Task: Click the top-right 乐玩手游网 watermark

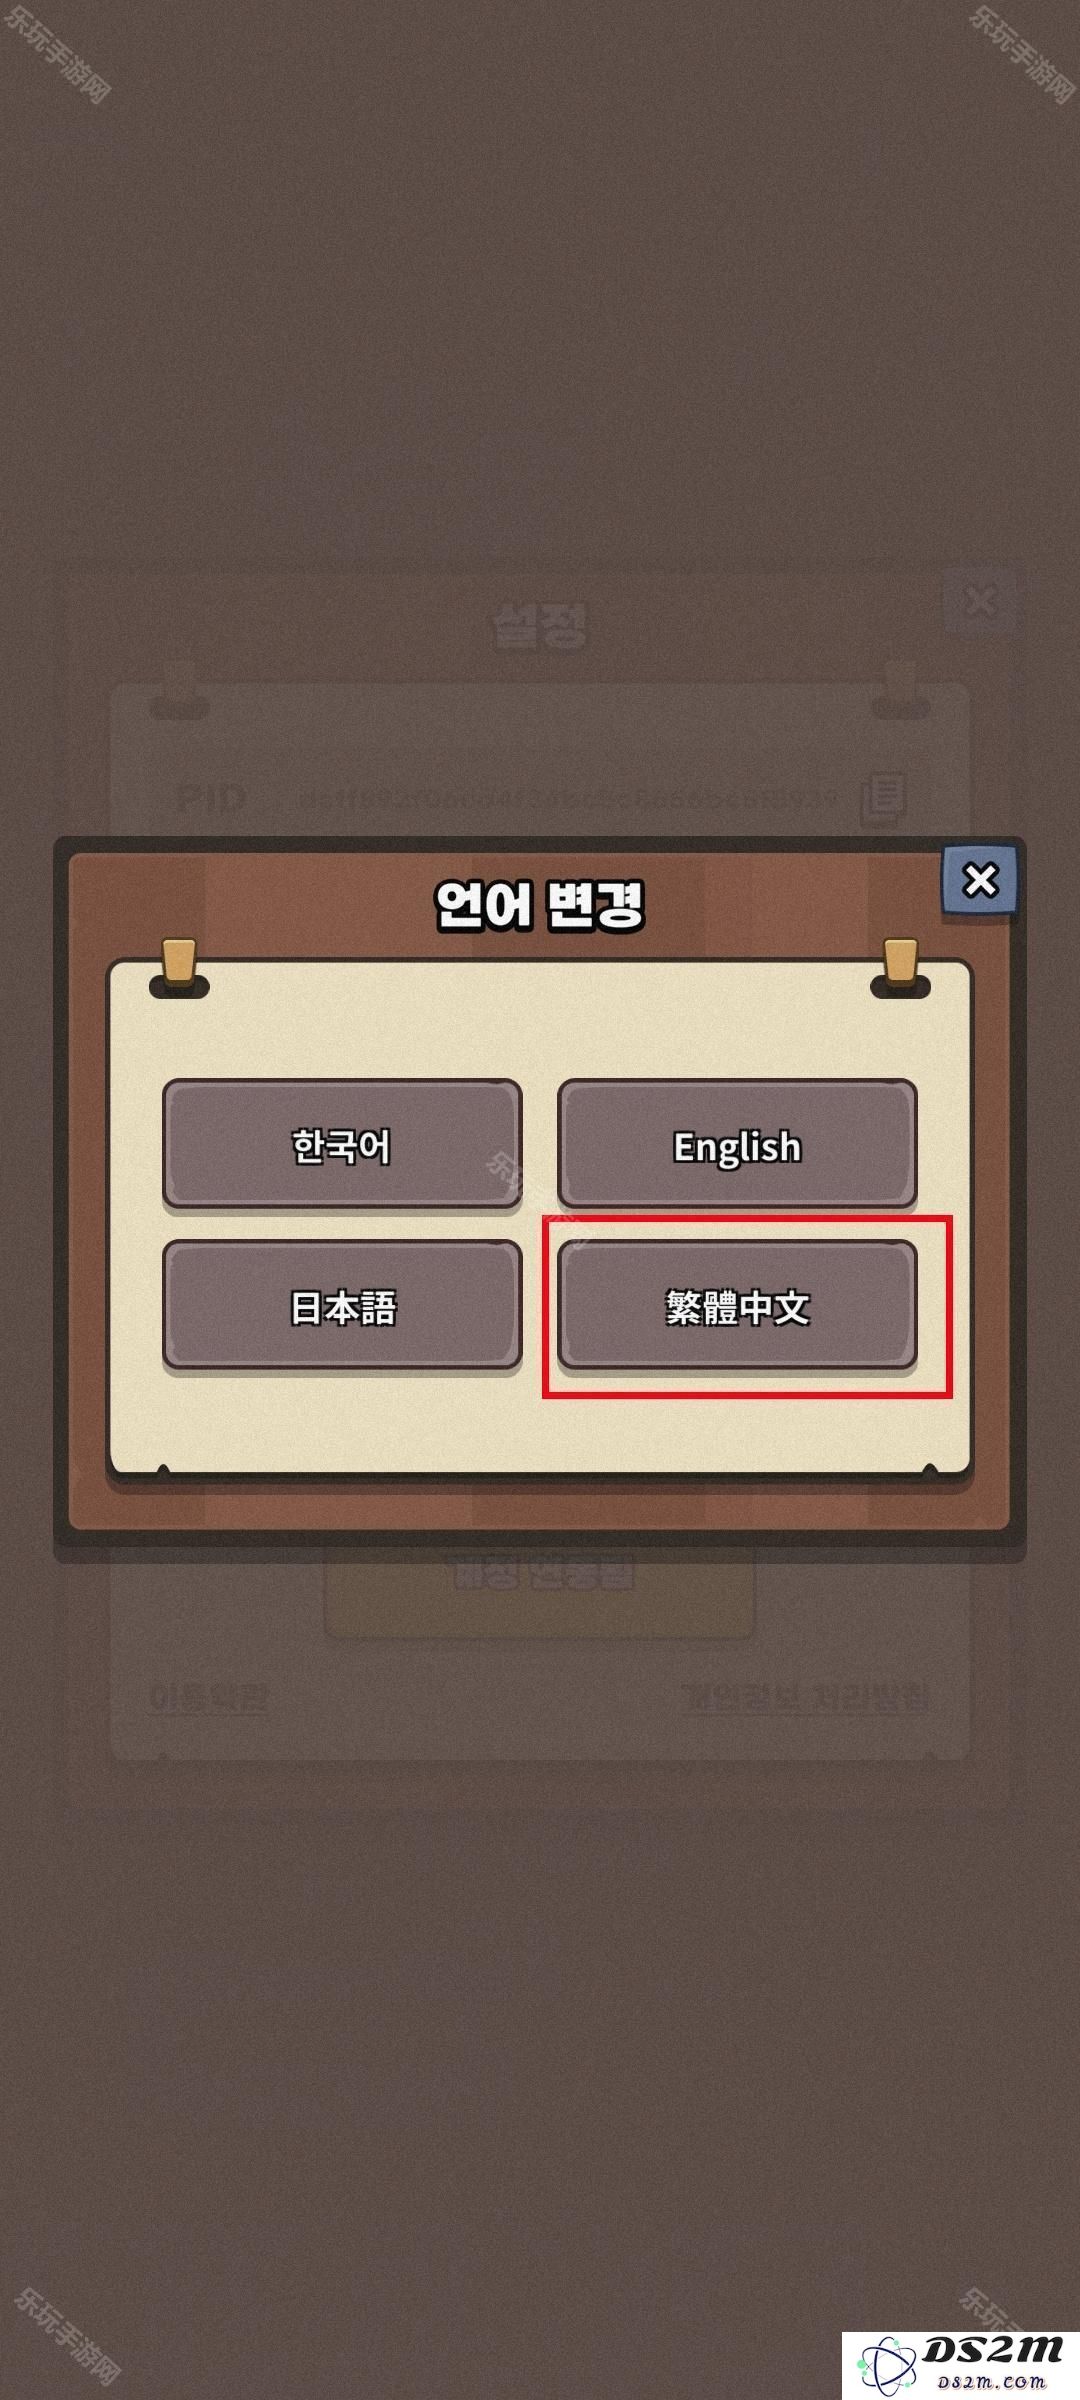Action: coord(1022,52)
